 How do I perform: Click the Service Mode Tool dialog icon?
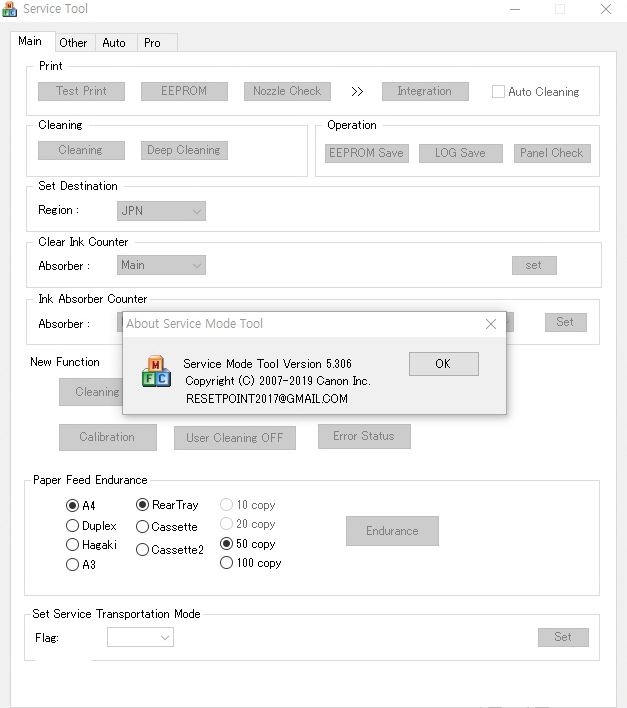coord(156,371)
